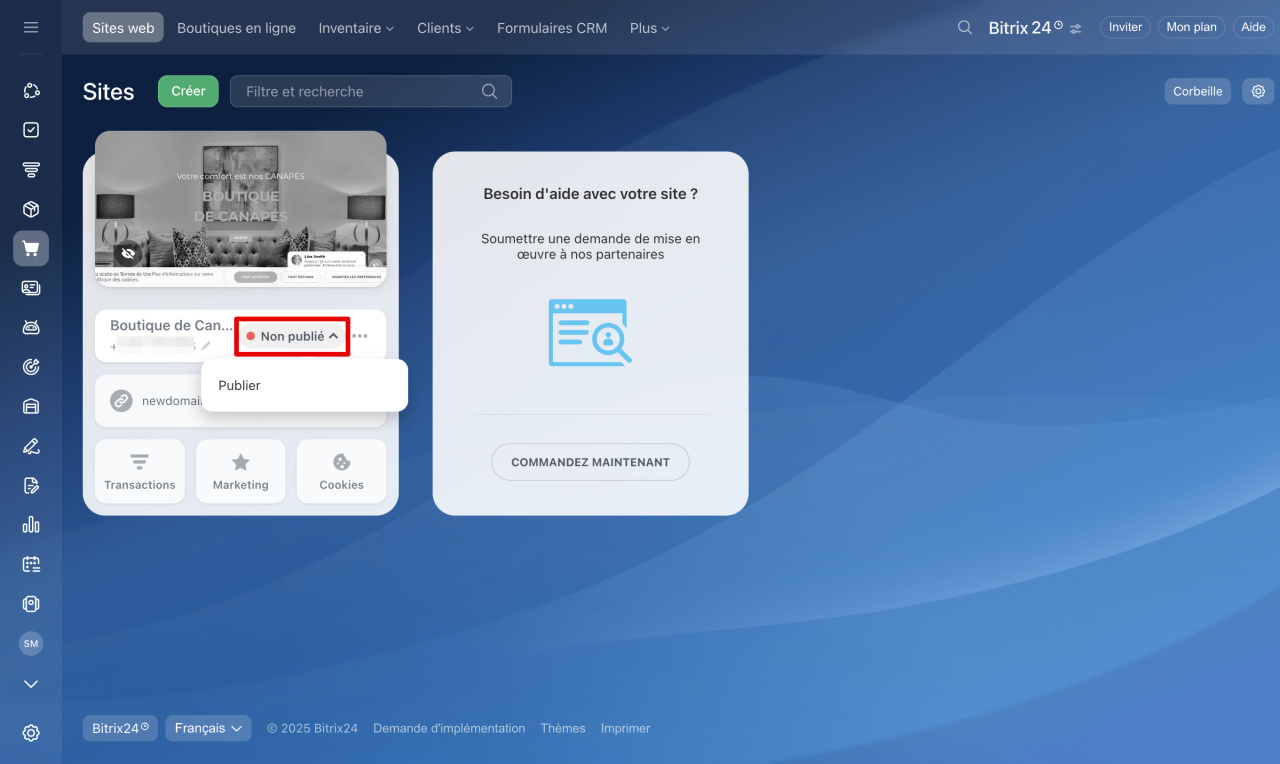Focus the Filtre et recherche field
Image resolution: width=1280 pixels, height=764 pixels.
click(371, 91)
